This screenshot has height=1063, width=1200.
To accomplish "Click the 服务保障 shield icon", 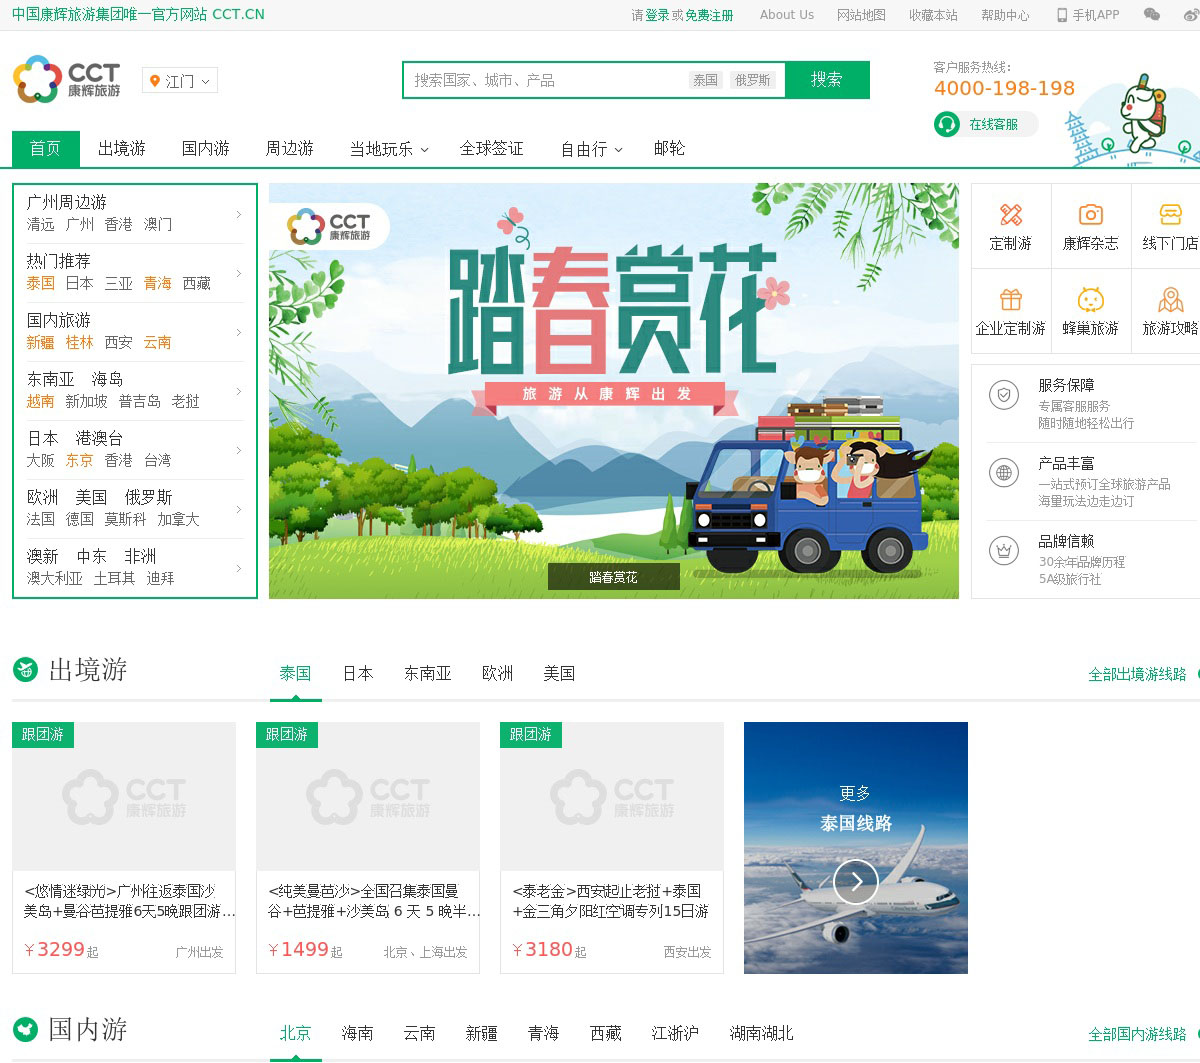I will pyautogui.click(x=1004, y=395).
